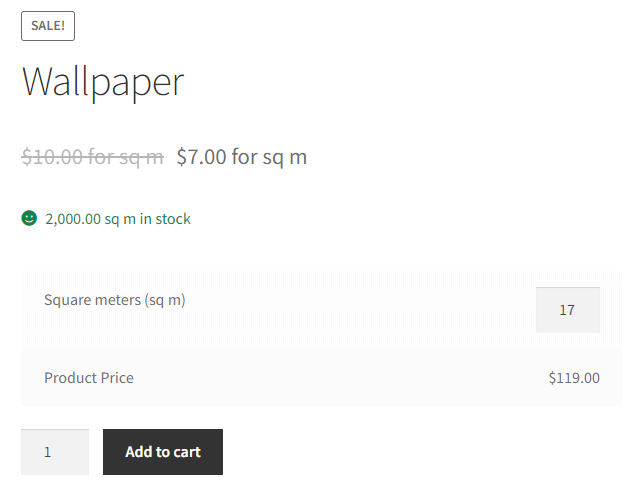The image size is (637, 490).
Task: Click the SALE! badge
Action: tap(48, 26)
